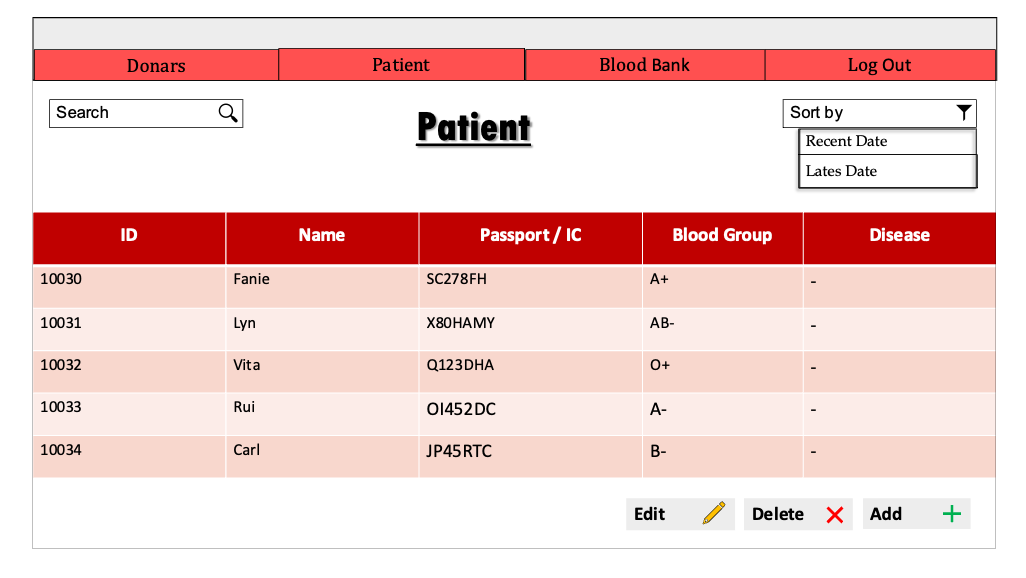The width and height of the screenshot is (1026, 578).
Task: Click the yellow pencil Edit icon
Action: pos(714,514)
